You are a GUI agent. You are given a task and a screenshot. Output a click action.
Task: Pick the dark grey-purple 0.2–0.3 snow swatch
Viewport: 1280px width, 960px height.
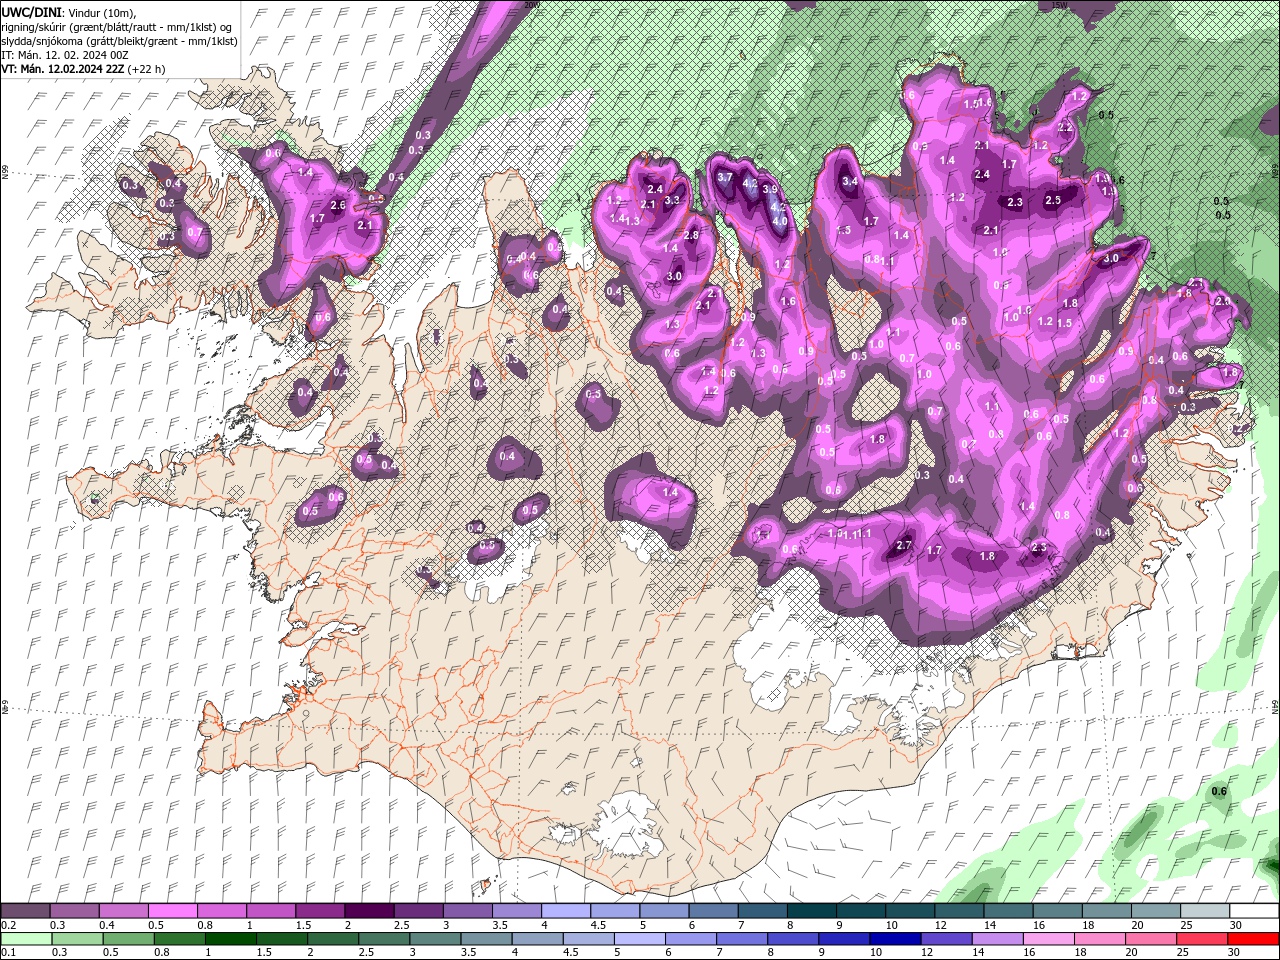click(25, 911)
